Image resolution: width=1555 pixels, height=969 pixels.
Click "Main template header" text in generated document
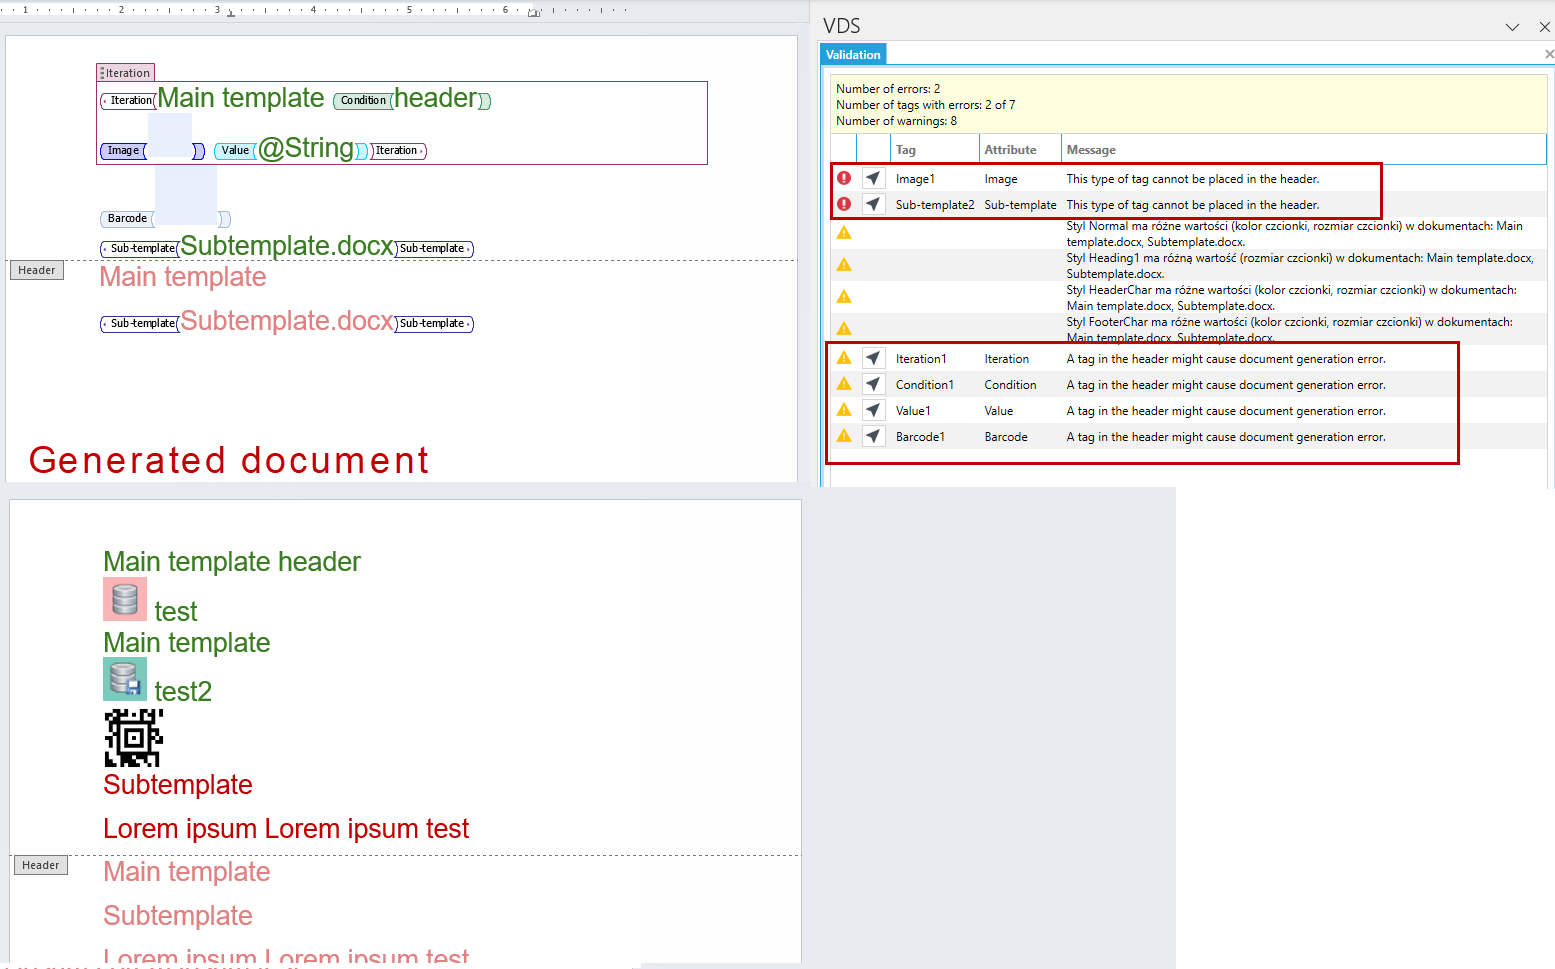coord(232,562)
